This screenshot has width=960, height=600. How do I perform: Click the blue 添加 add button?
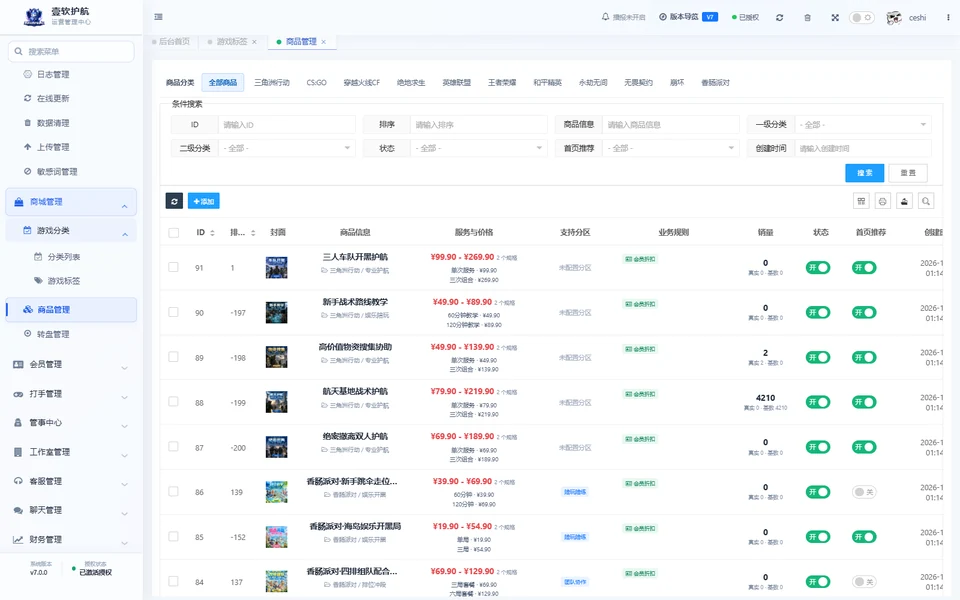coord(204,201)
